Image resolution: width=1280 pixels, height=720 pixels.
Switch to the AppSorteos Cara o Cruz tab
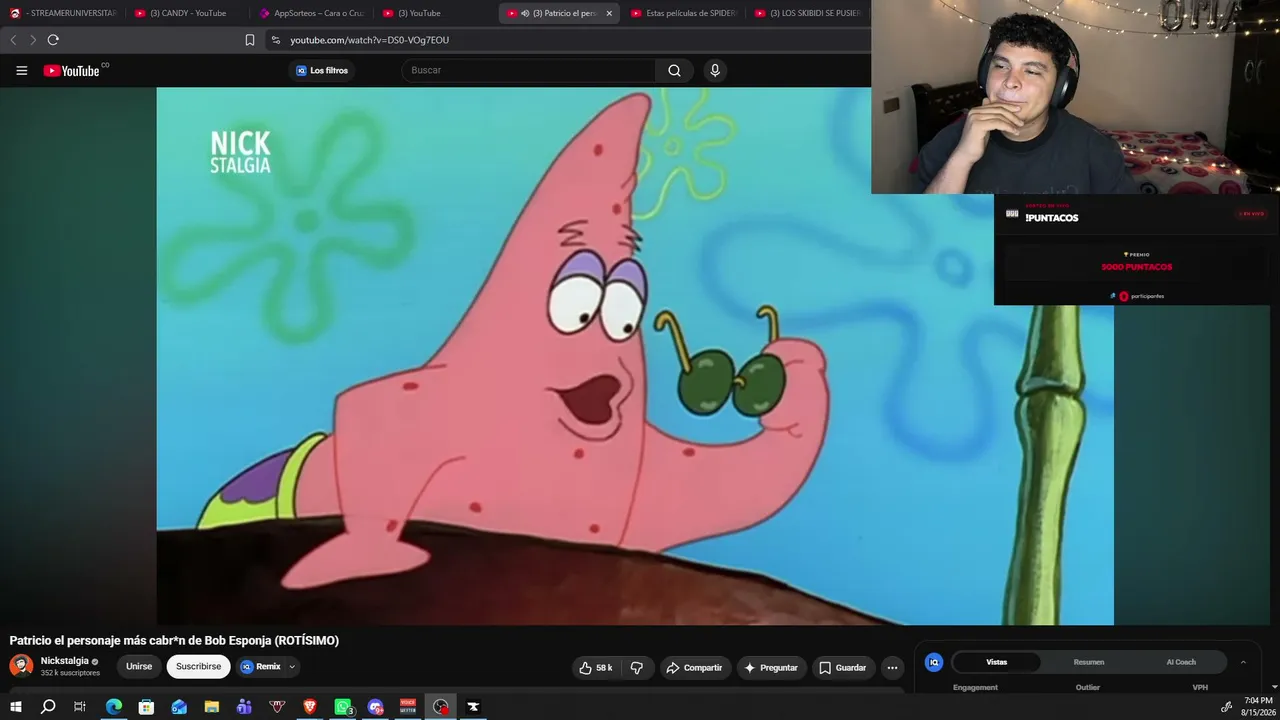[x=311, y=13]
